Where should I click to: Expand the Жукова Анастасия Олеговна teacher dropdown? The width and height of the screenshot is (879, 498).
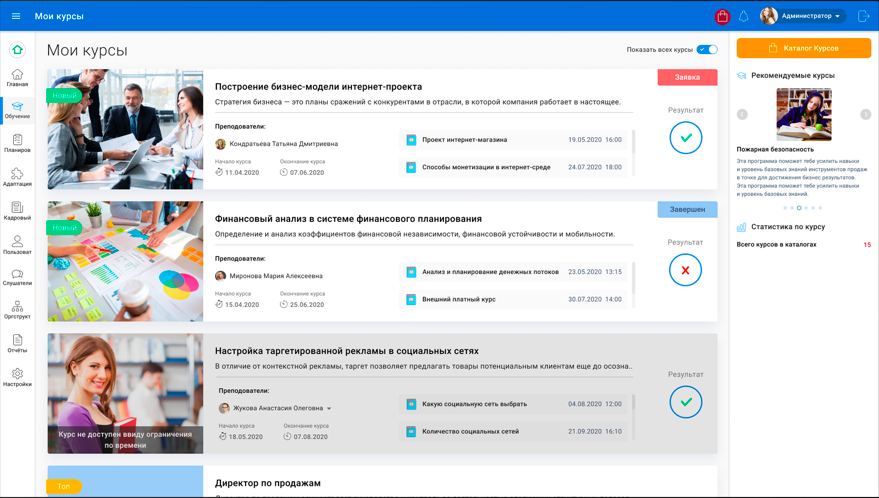pos(329,408)
